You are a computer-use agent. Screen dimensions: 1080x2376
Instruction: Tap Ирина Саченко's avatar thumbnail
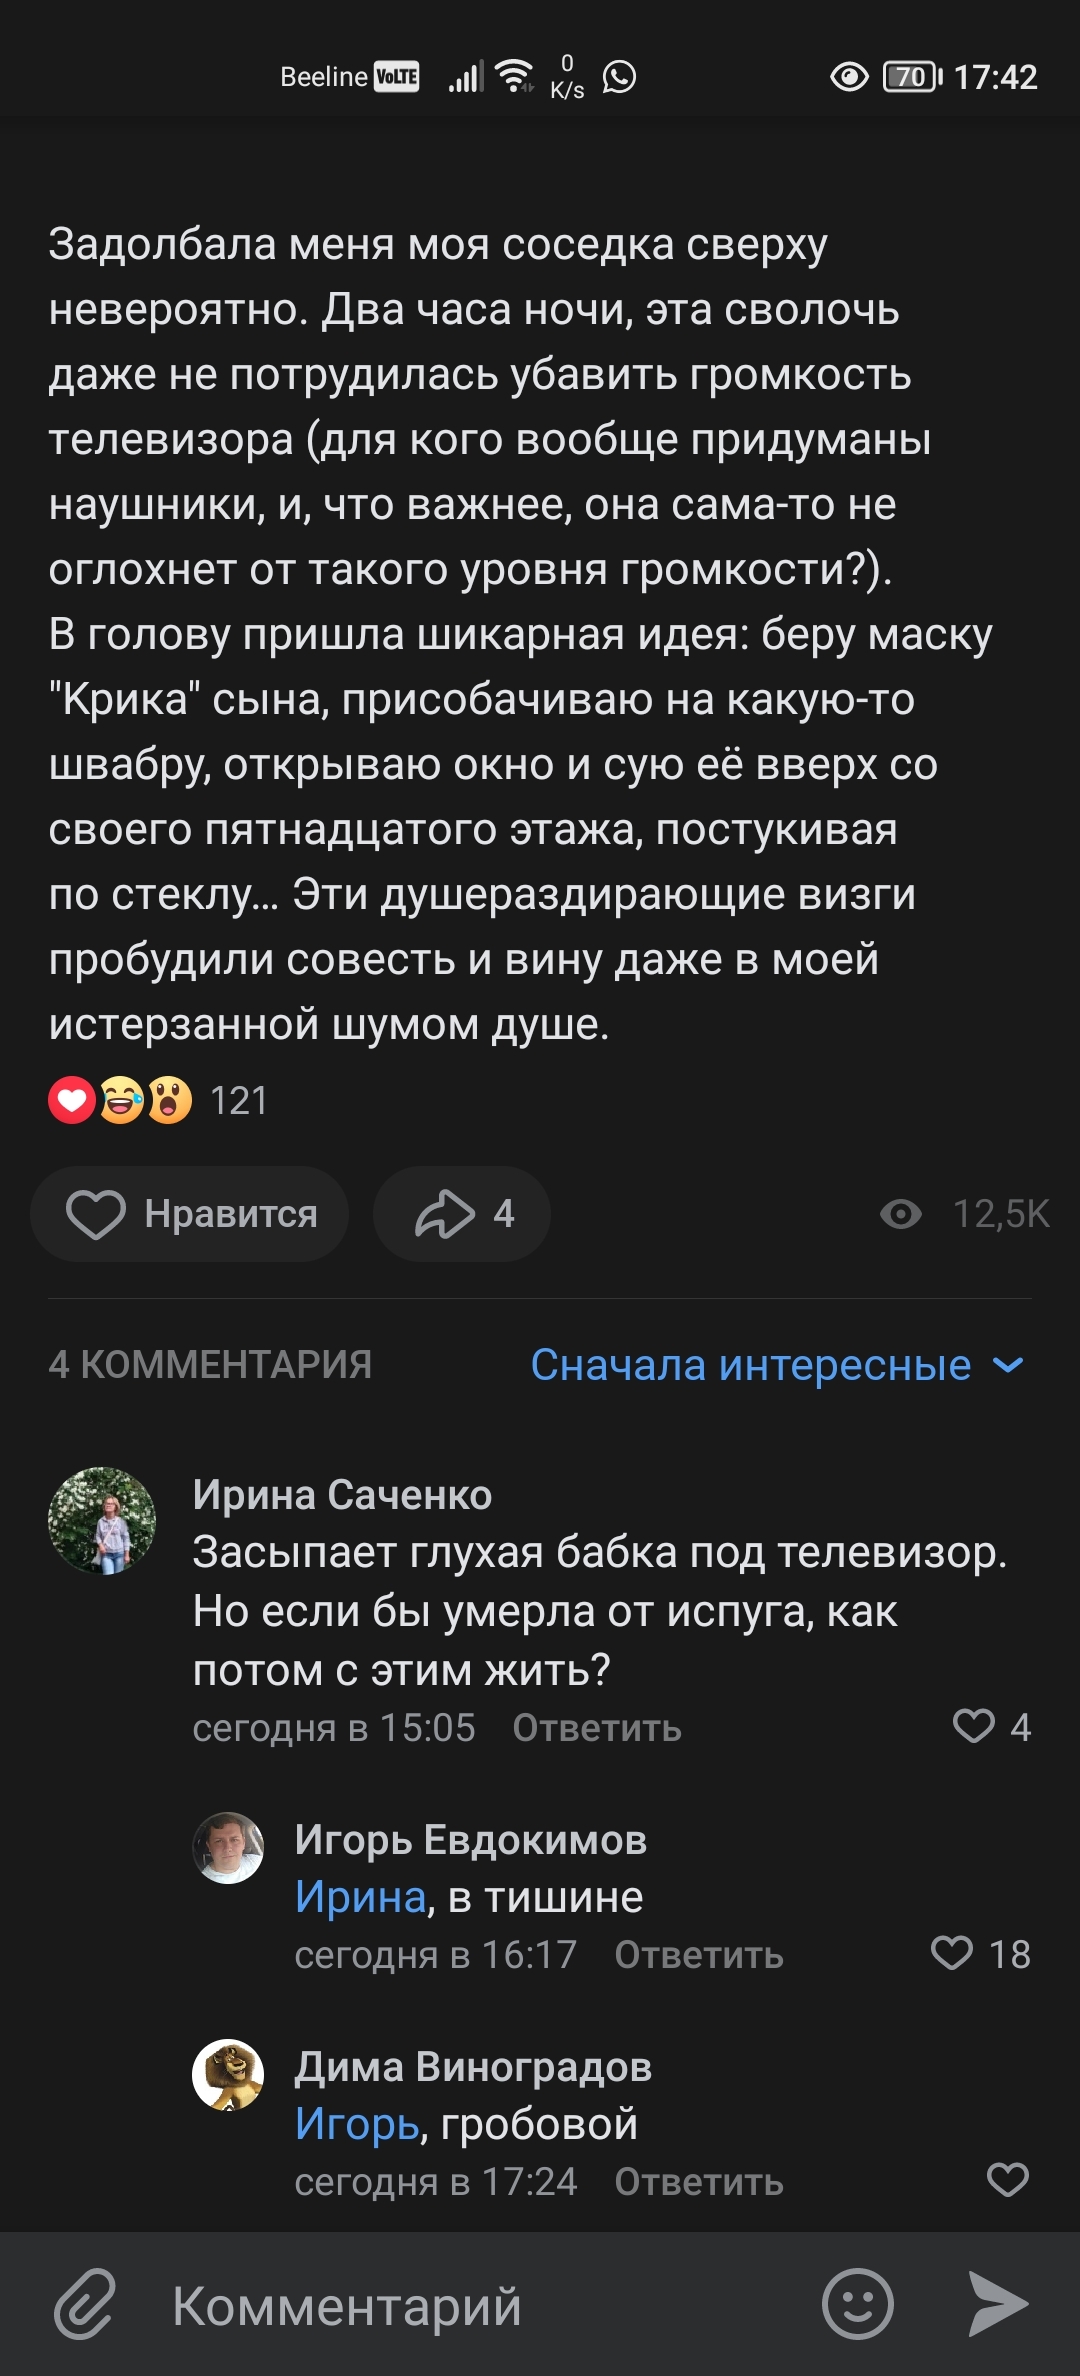102,1520
